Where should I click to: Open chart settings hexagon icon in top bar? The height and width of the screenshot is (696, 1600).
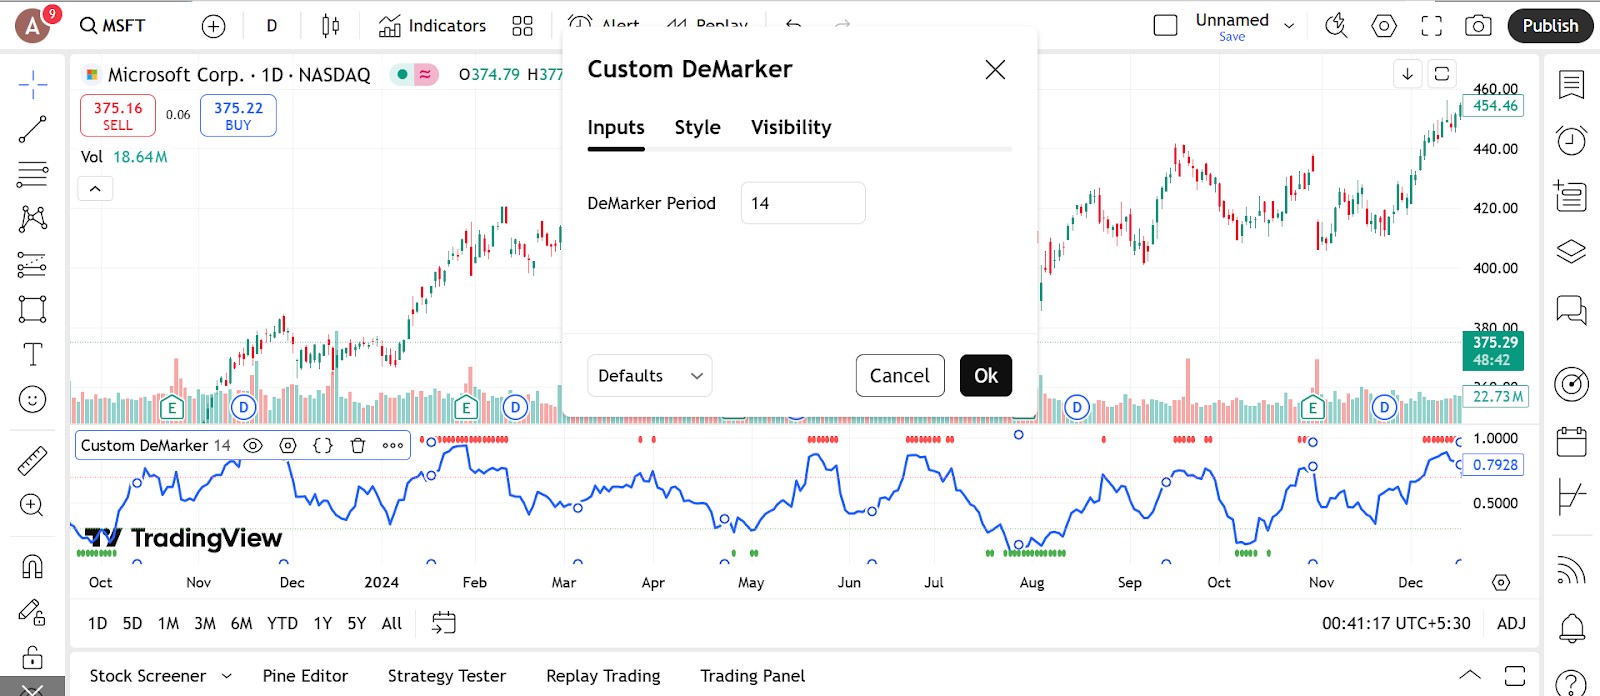coord(1384,26)
